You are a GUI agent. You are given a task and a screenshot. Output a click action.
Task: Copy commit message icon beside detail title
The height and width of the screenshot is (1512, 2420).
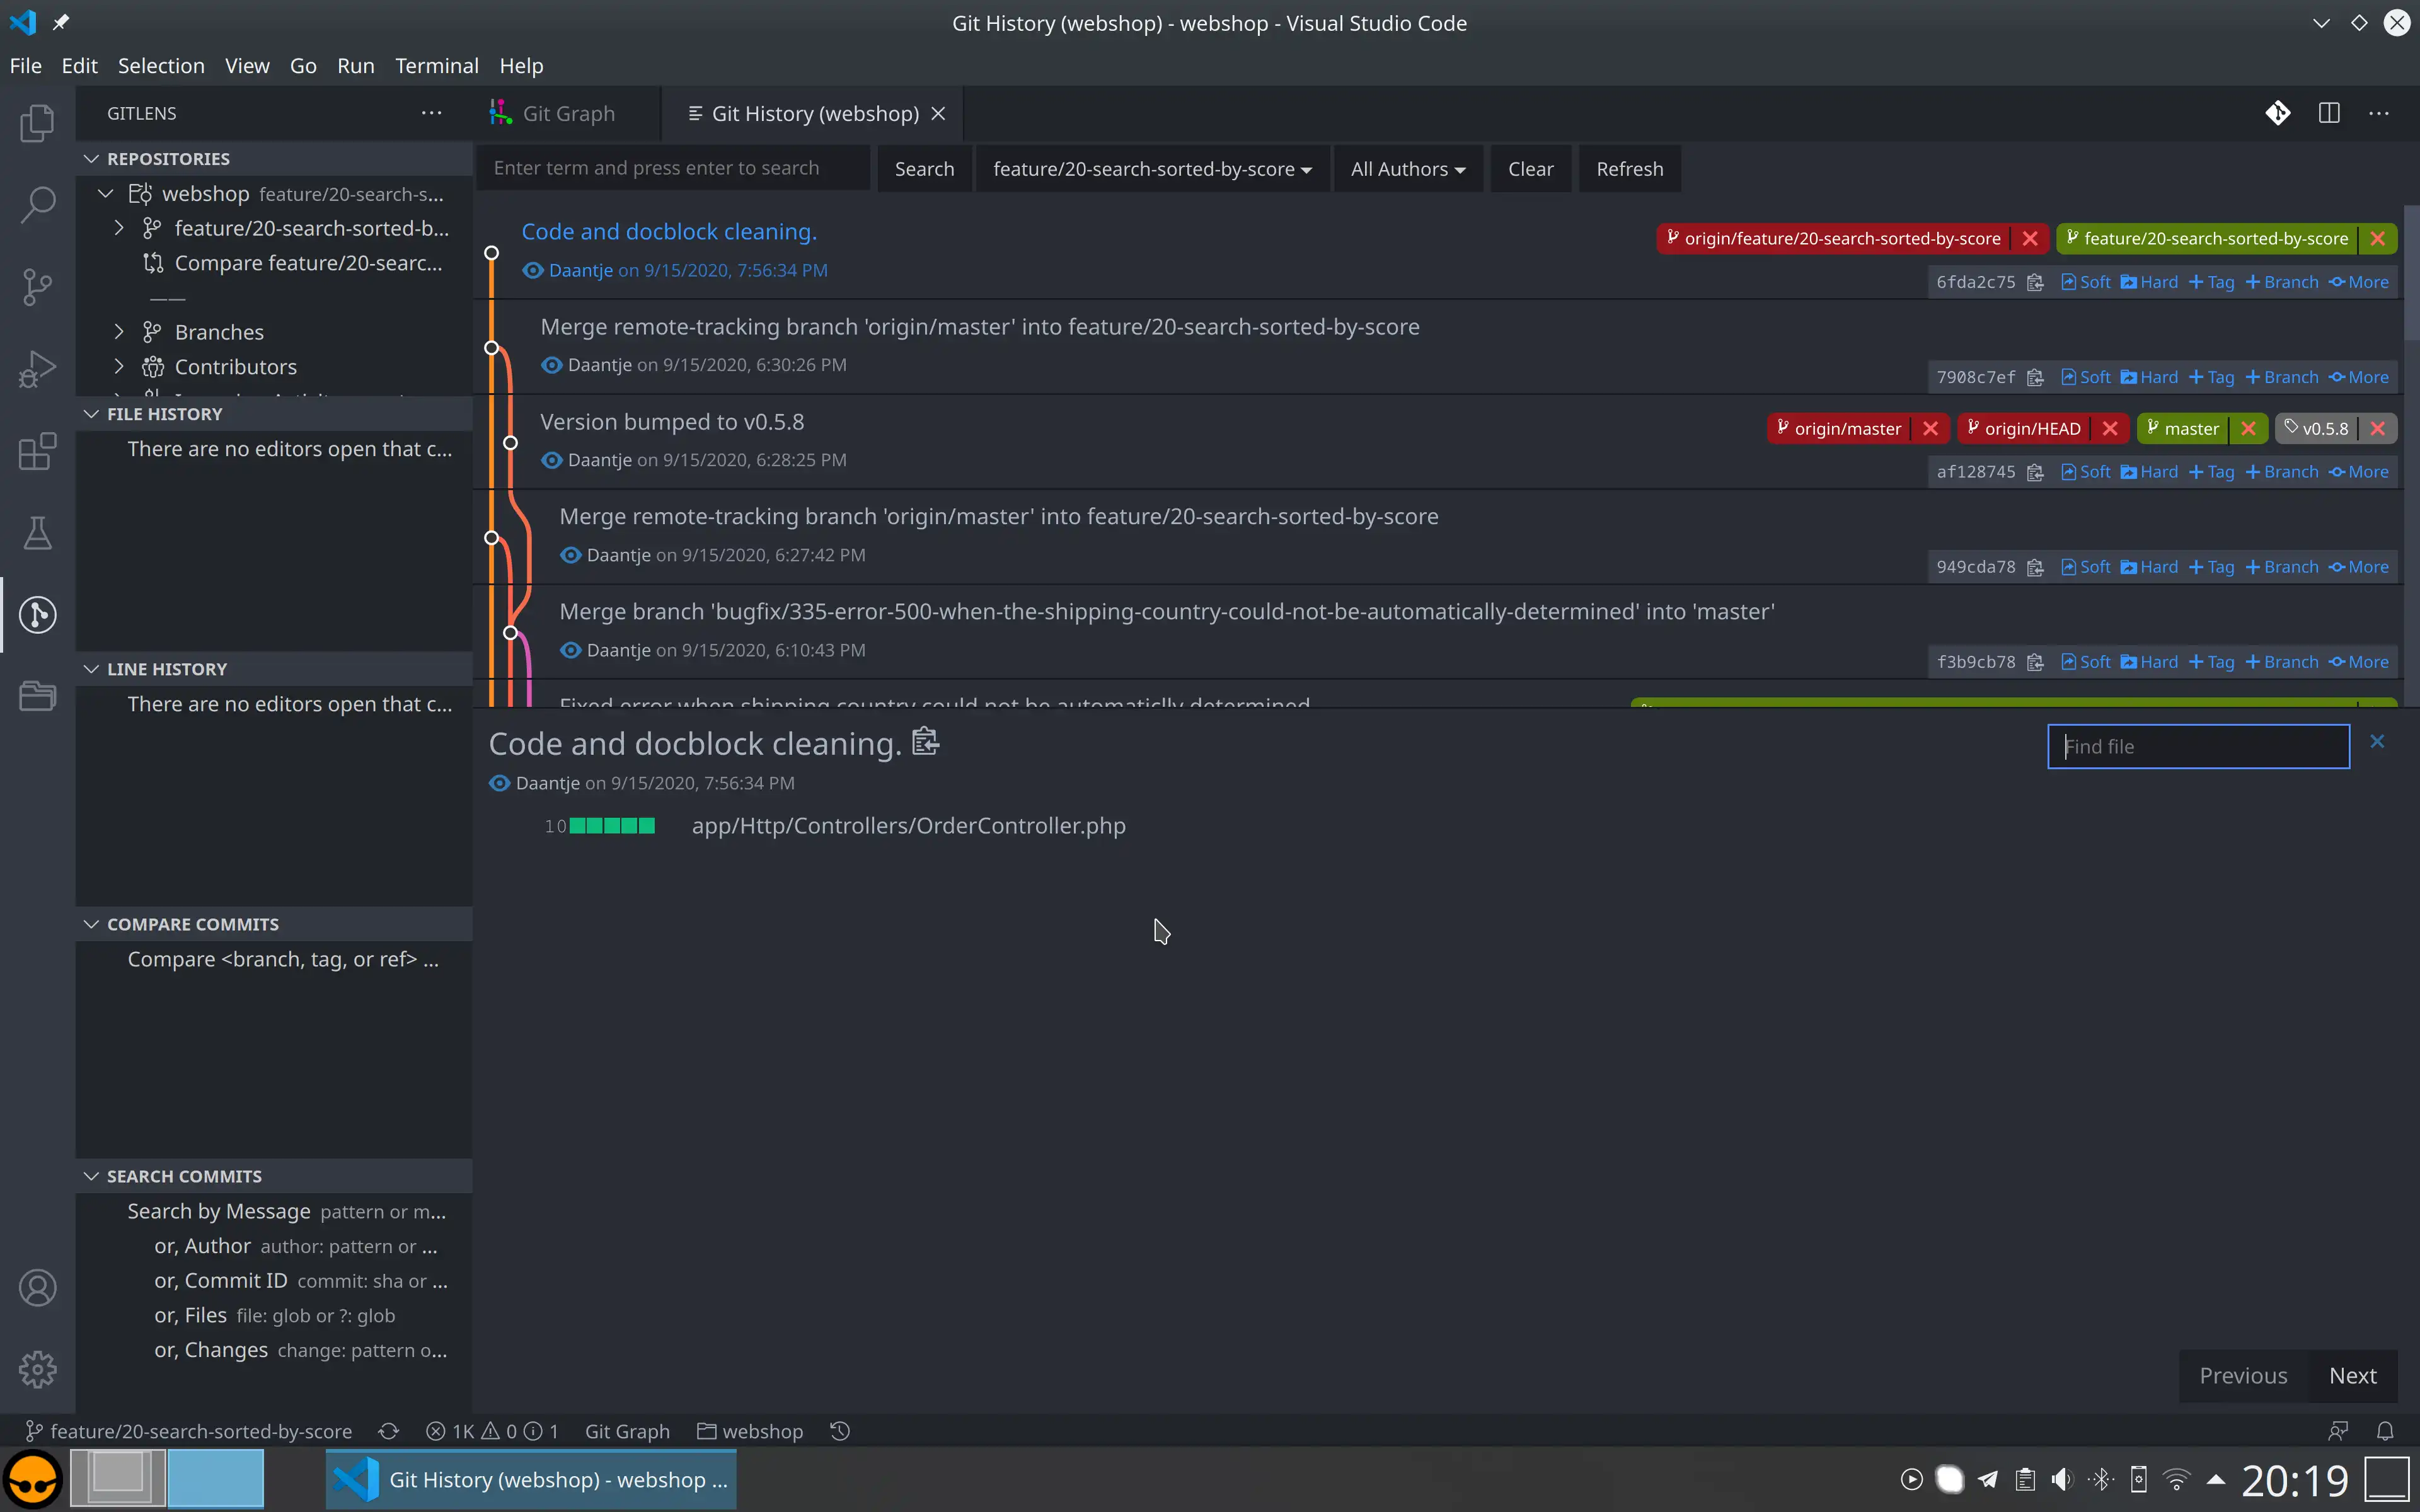pos(925,742)
